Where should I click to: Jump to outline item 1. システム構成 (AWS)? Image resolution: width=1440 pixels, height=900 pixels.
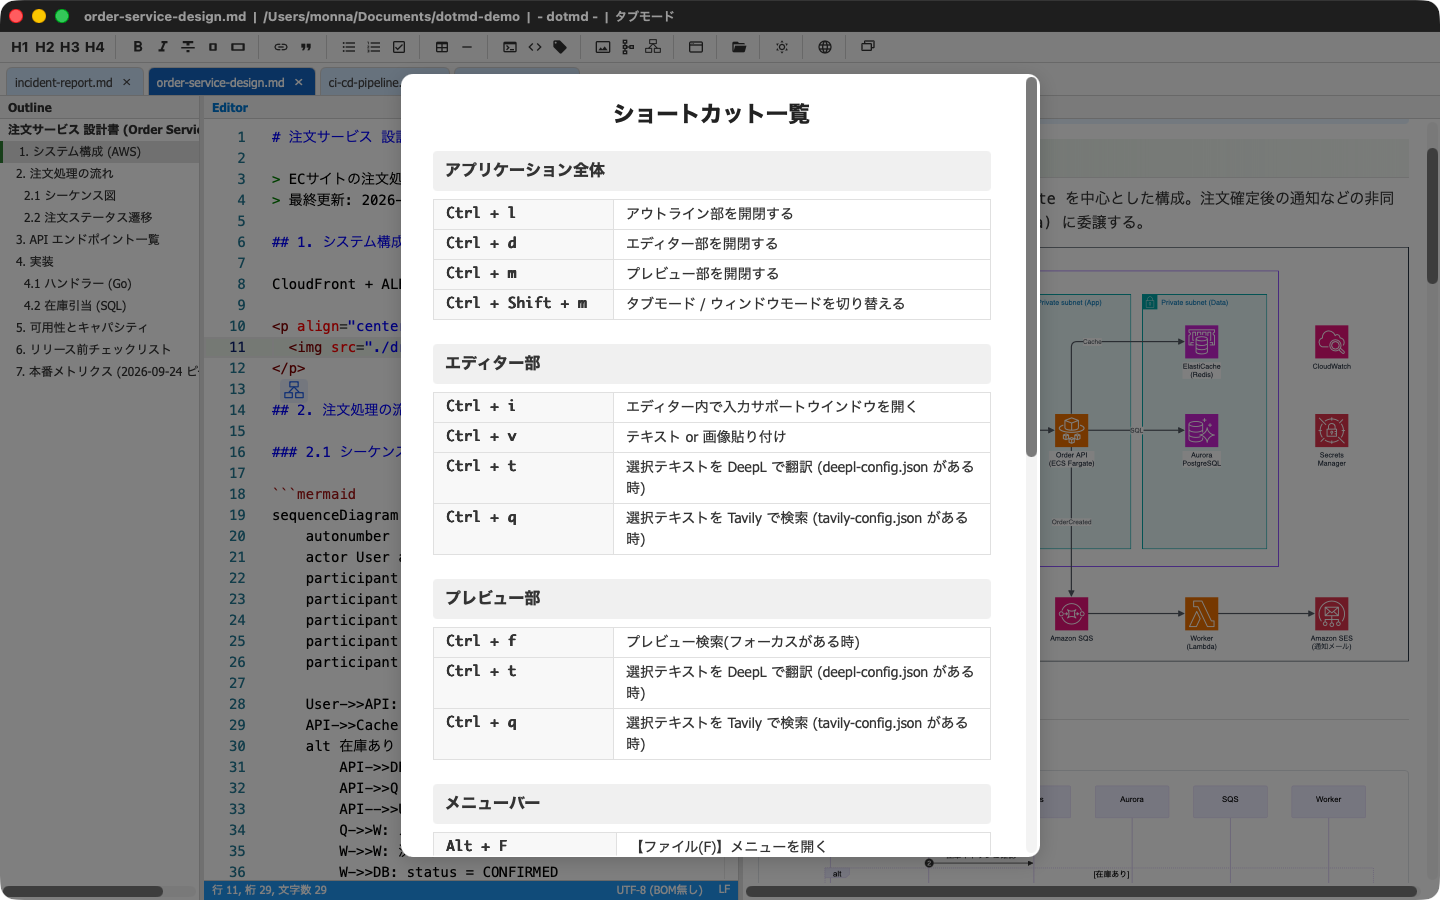coord(100,152)
